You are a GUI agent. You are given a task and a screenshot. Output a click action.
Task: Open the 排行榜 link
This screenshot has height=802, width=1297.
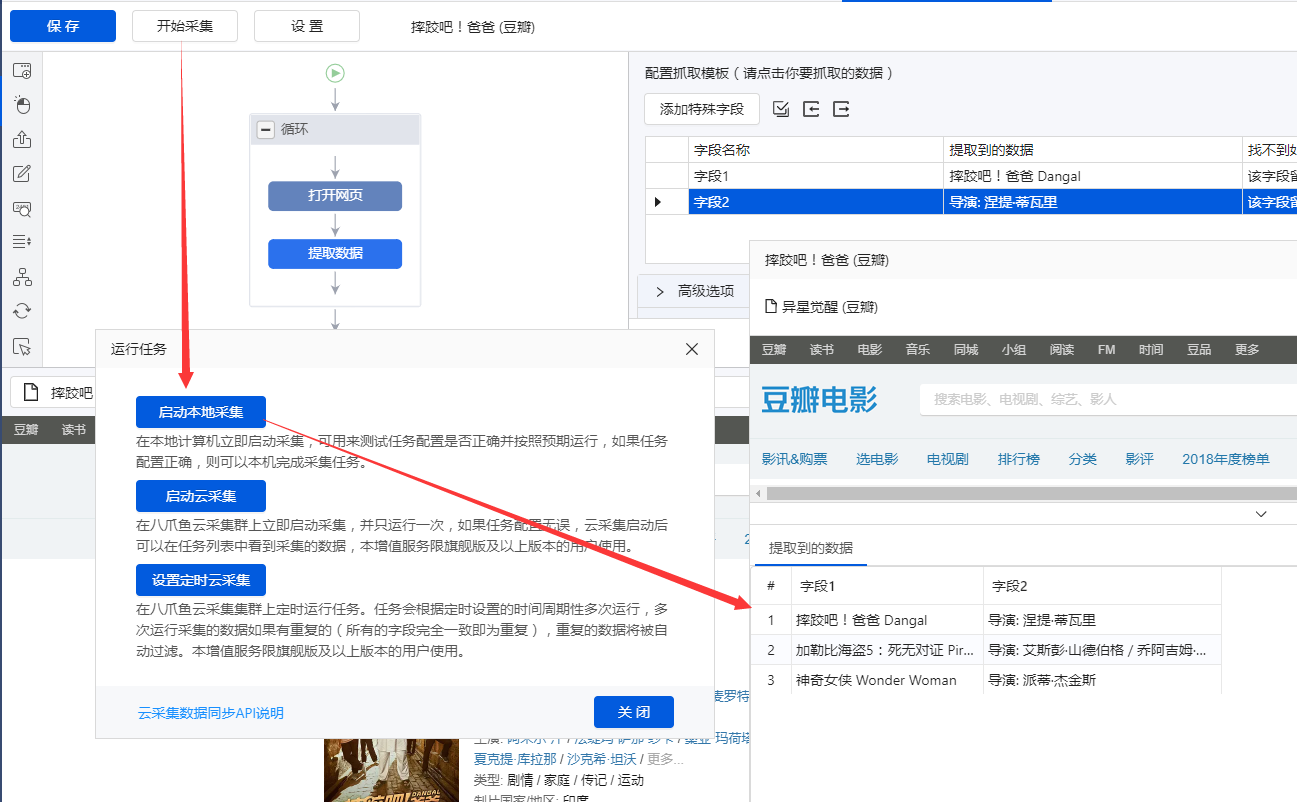1019,459
